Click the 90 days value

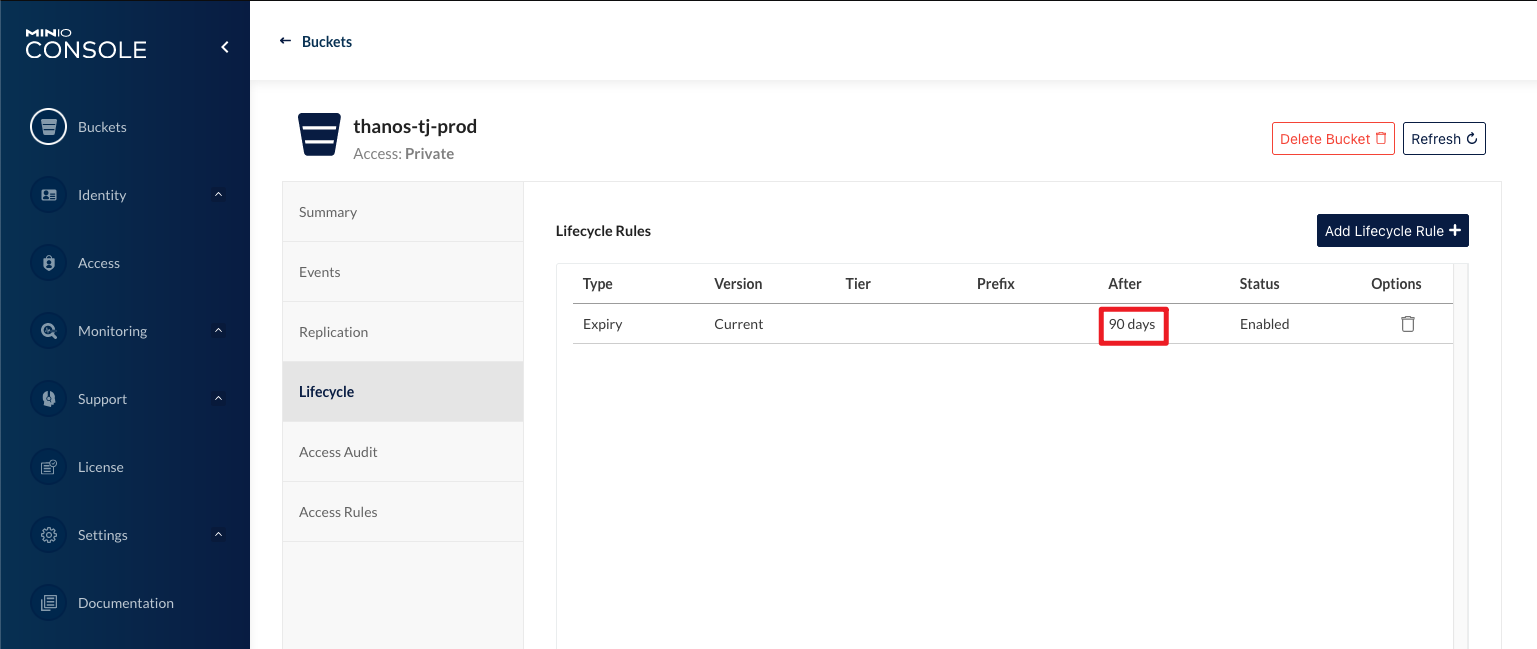point(1132,324)
